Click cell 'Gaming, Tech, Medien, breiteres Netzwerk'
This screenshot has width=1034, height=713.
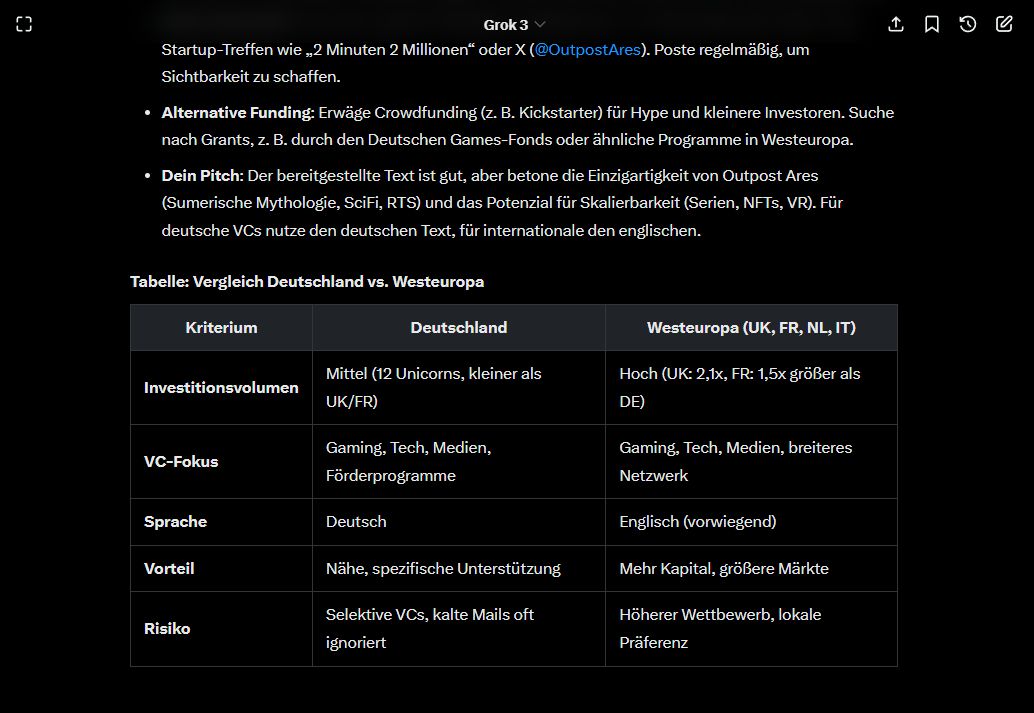(751, 461)
